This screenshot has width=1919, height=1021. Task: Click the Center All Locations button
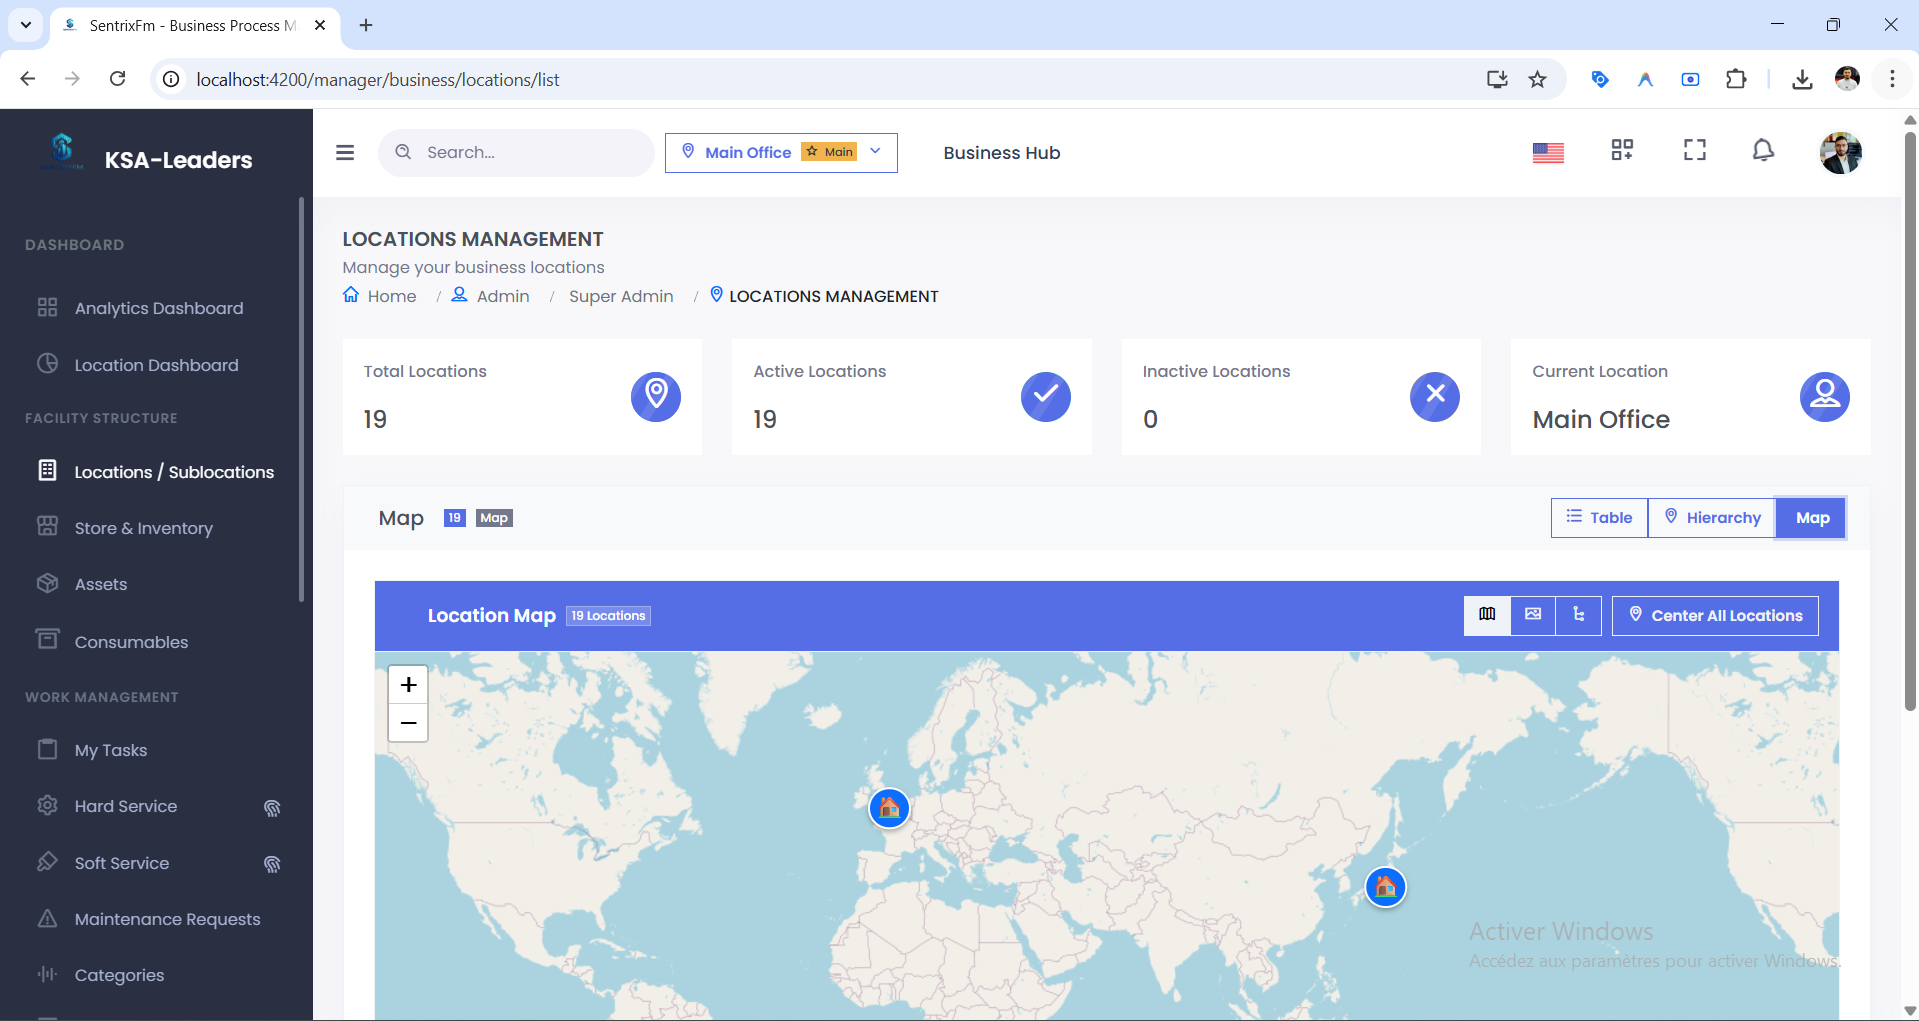pyautogui.click(x=1714, y=615)
